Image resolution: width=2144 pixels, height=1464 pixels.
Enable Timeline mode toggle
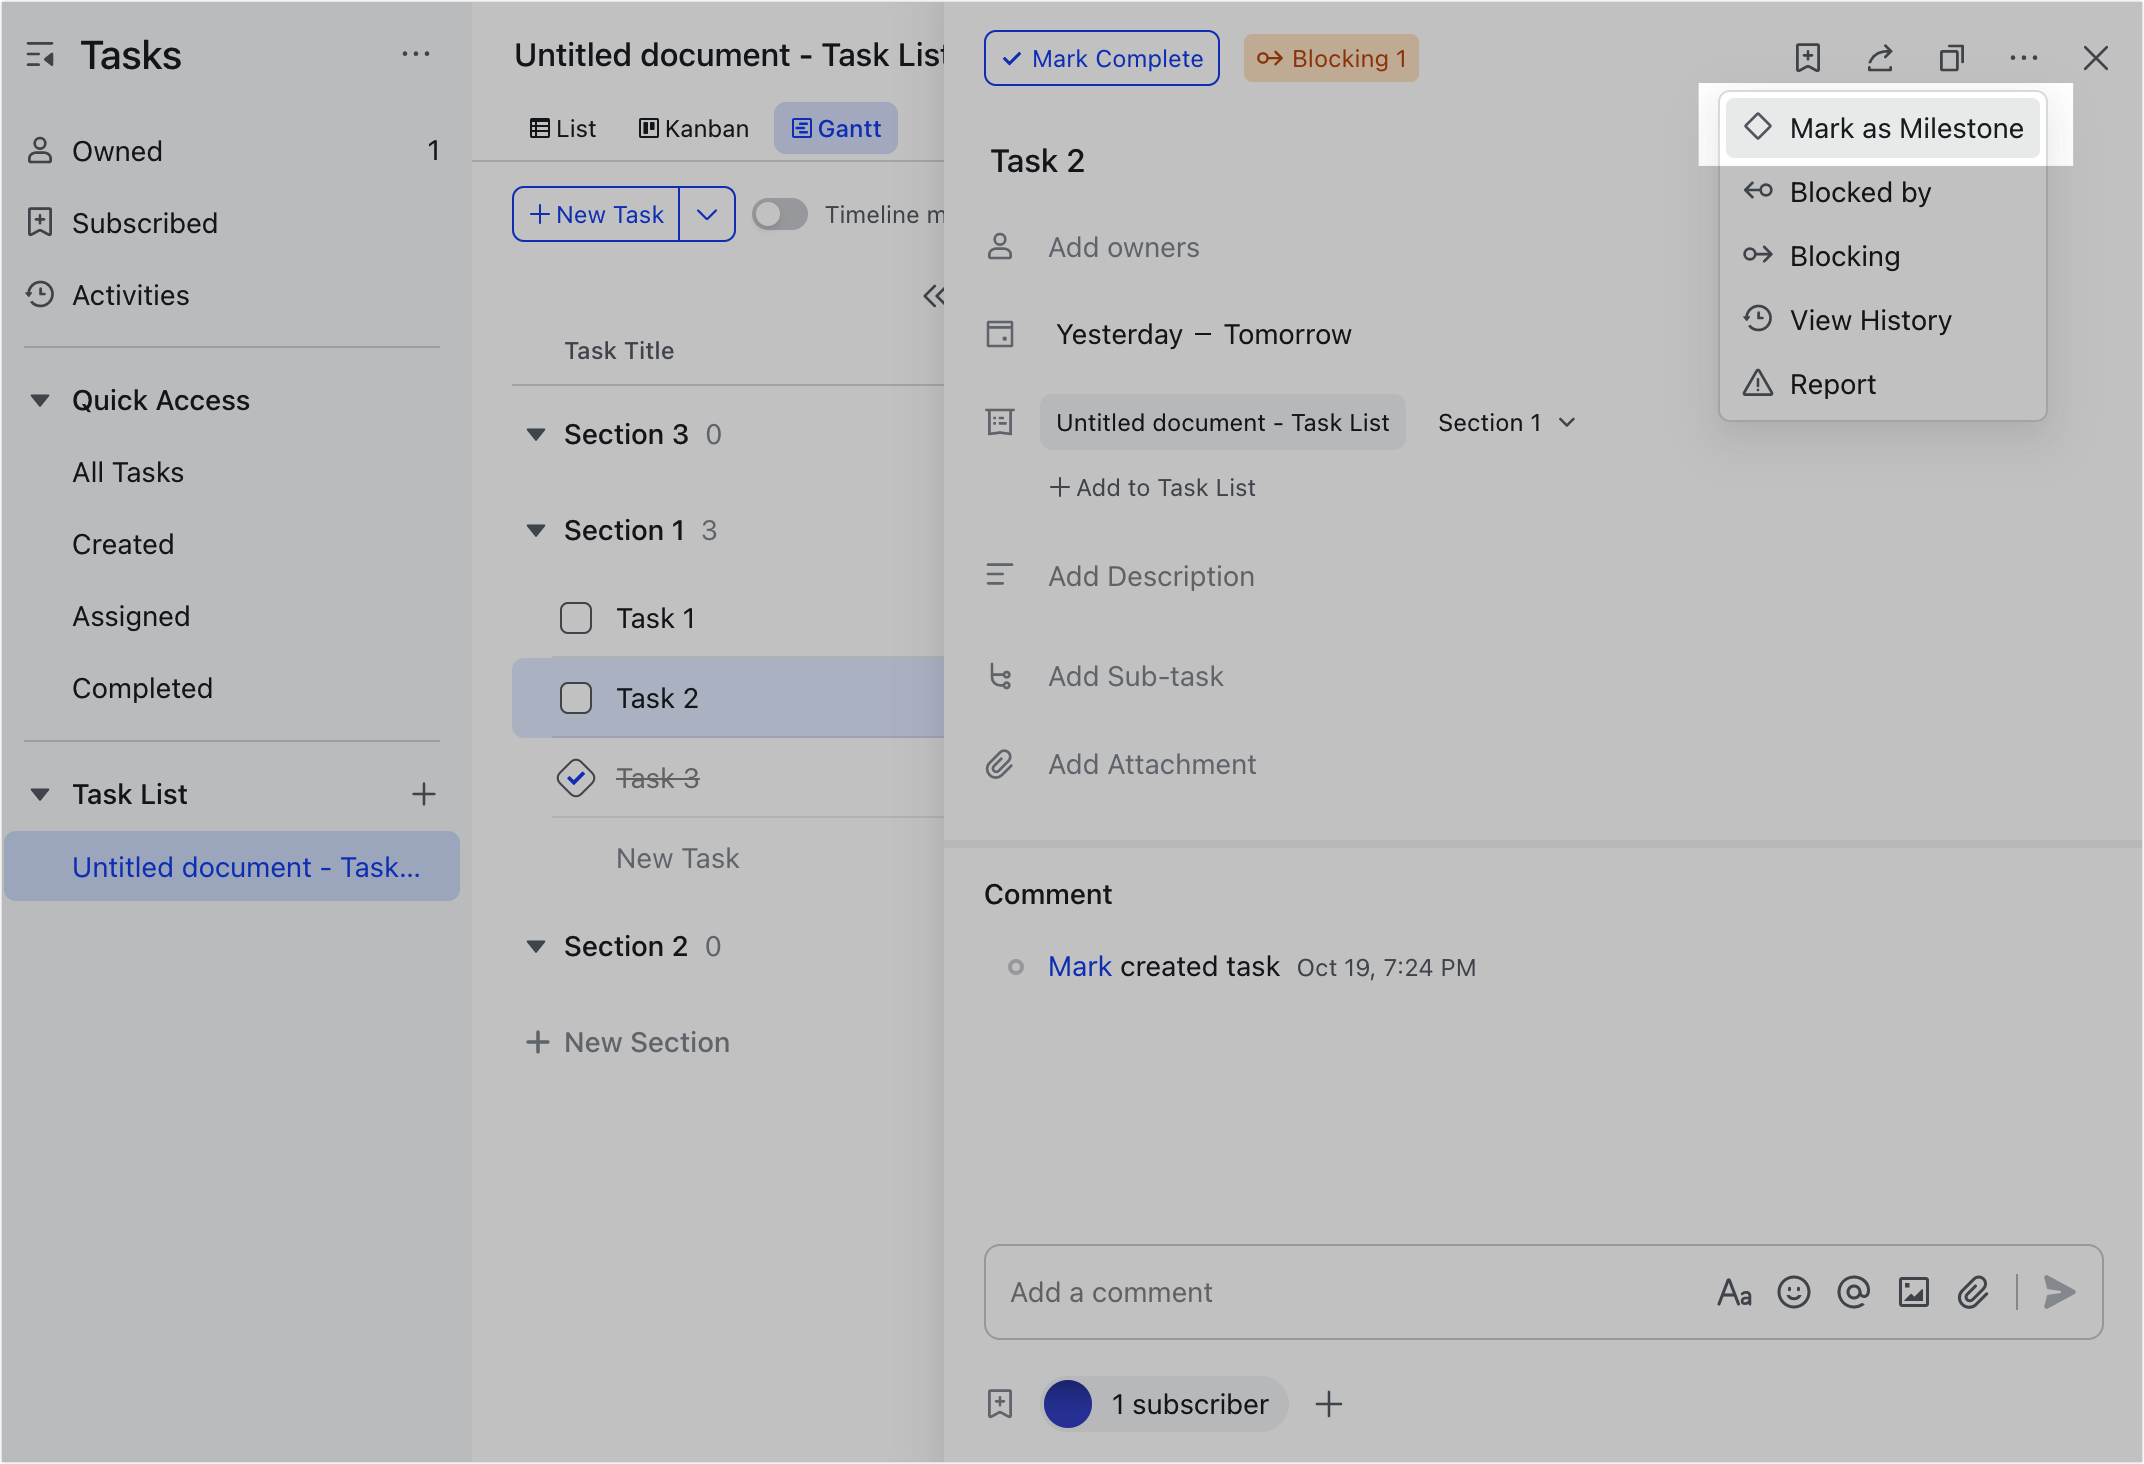(x=779, y=214)
